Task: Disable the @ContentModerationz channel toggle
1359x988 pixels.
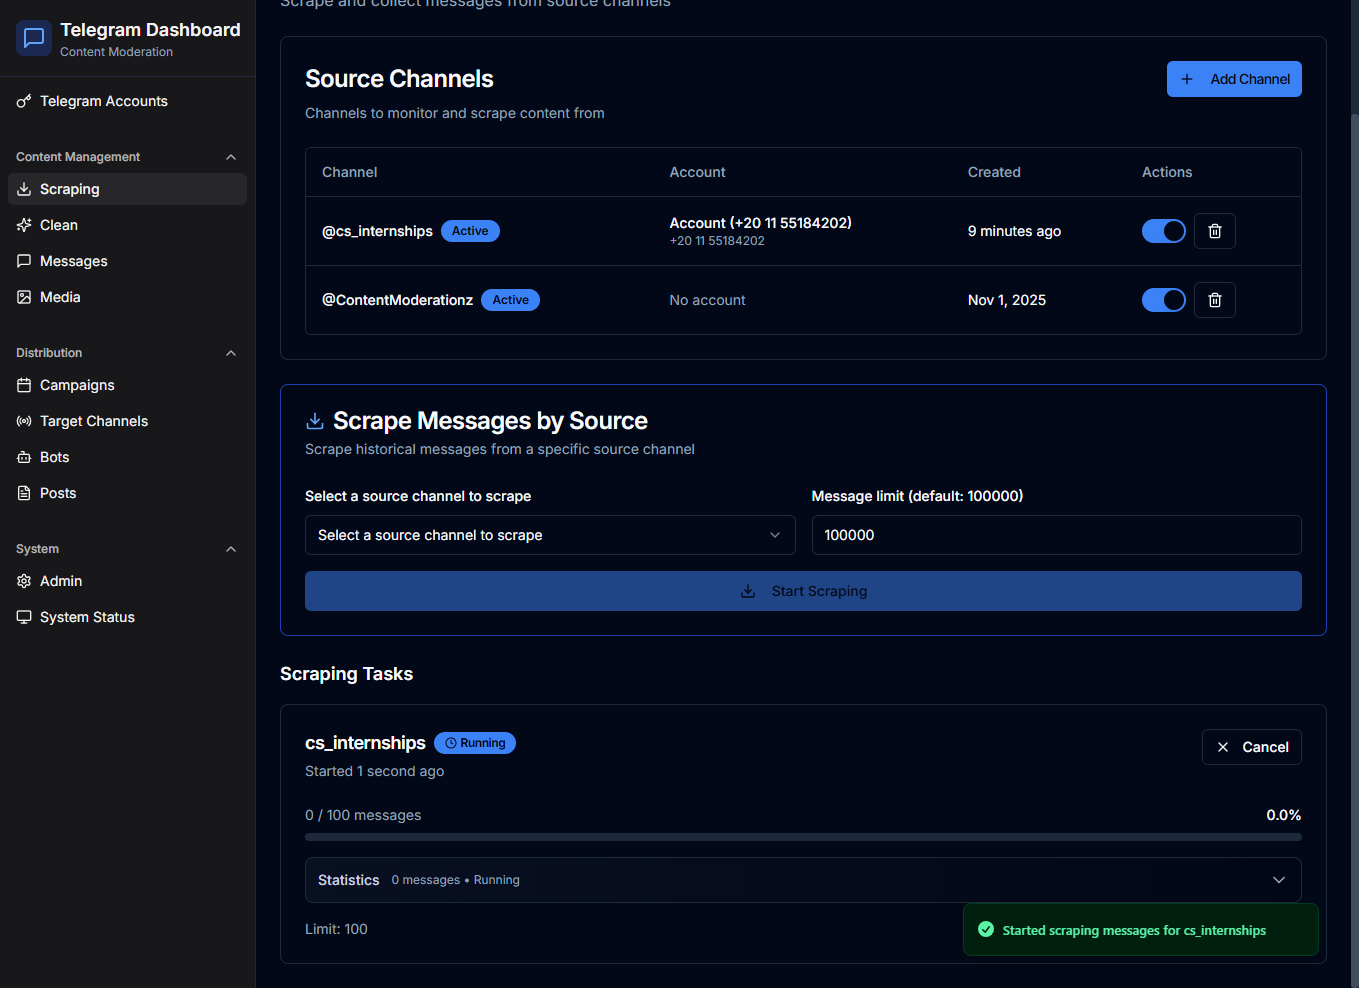Action: [1164, 300]
